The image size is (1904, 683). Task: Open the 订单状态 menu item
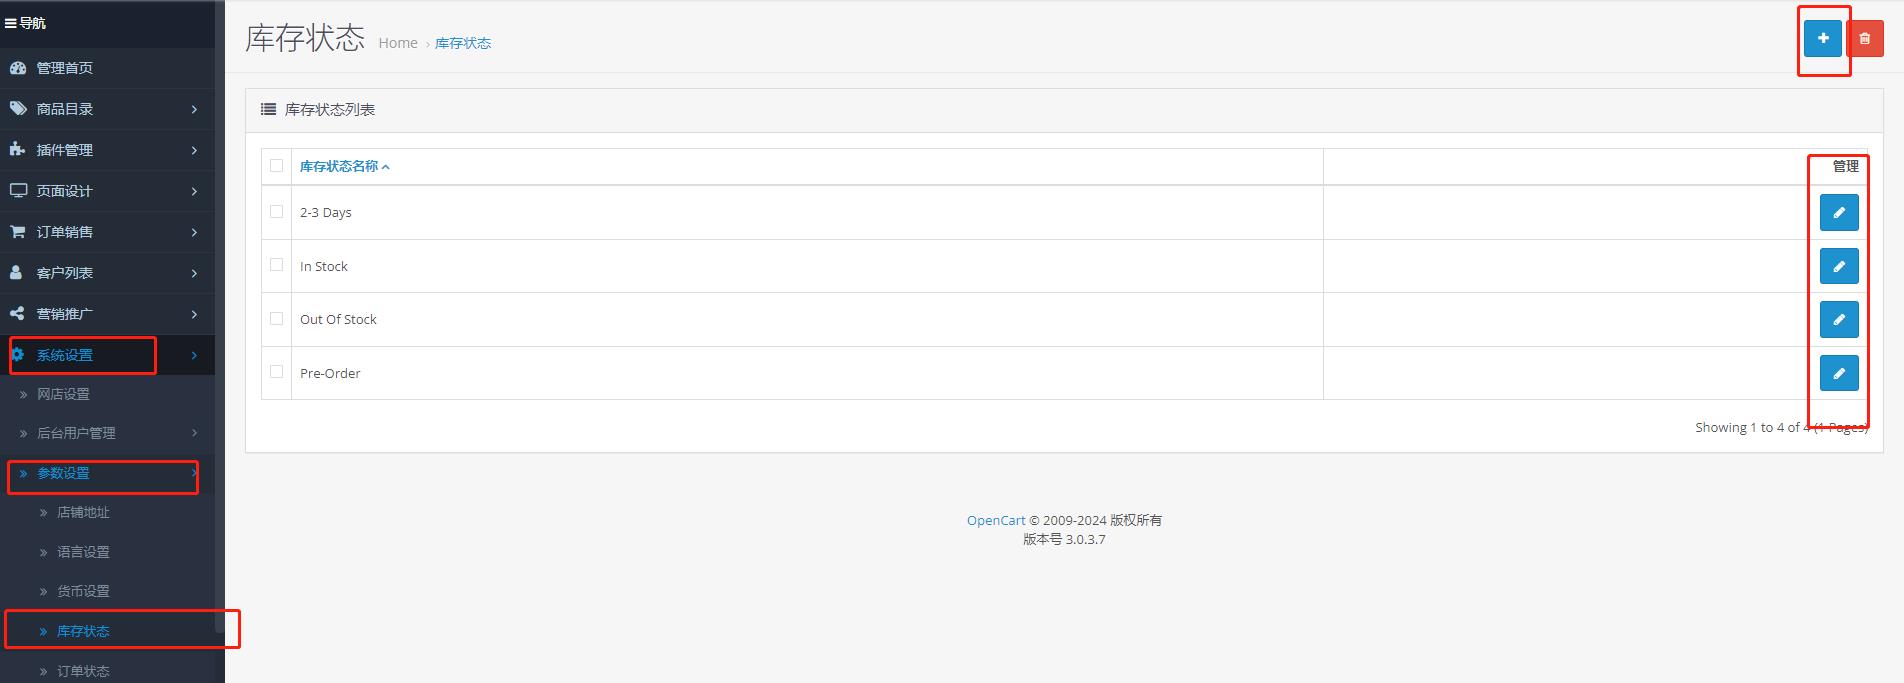83,671
